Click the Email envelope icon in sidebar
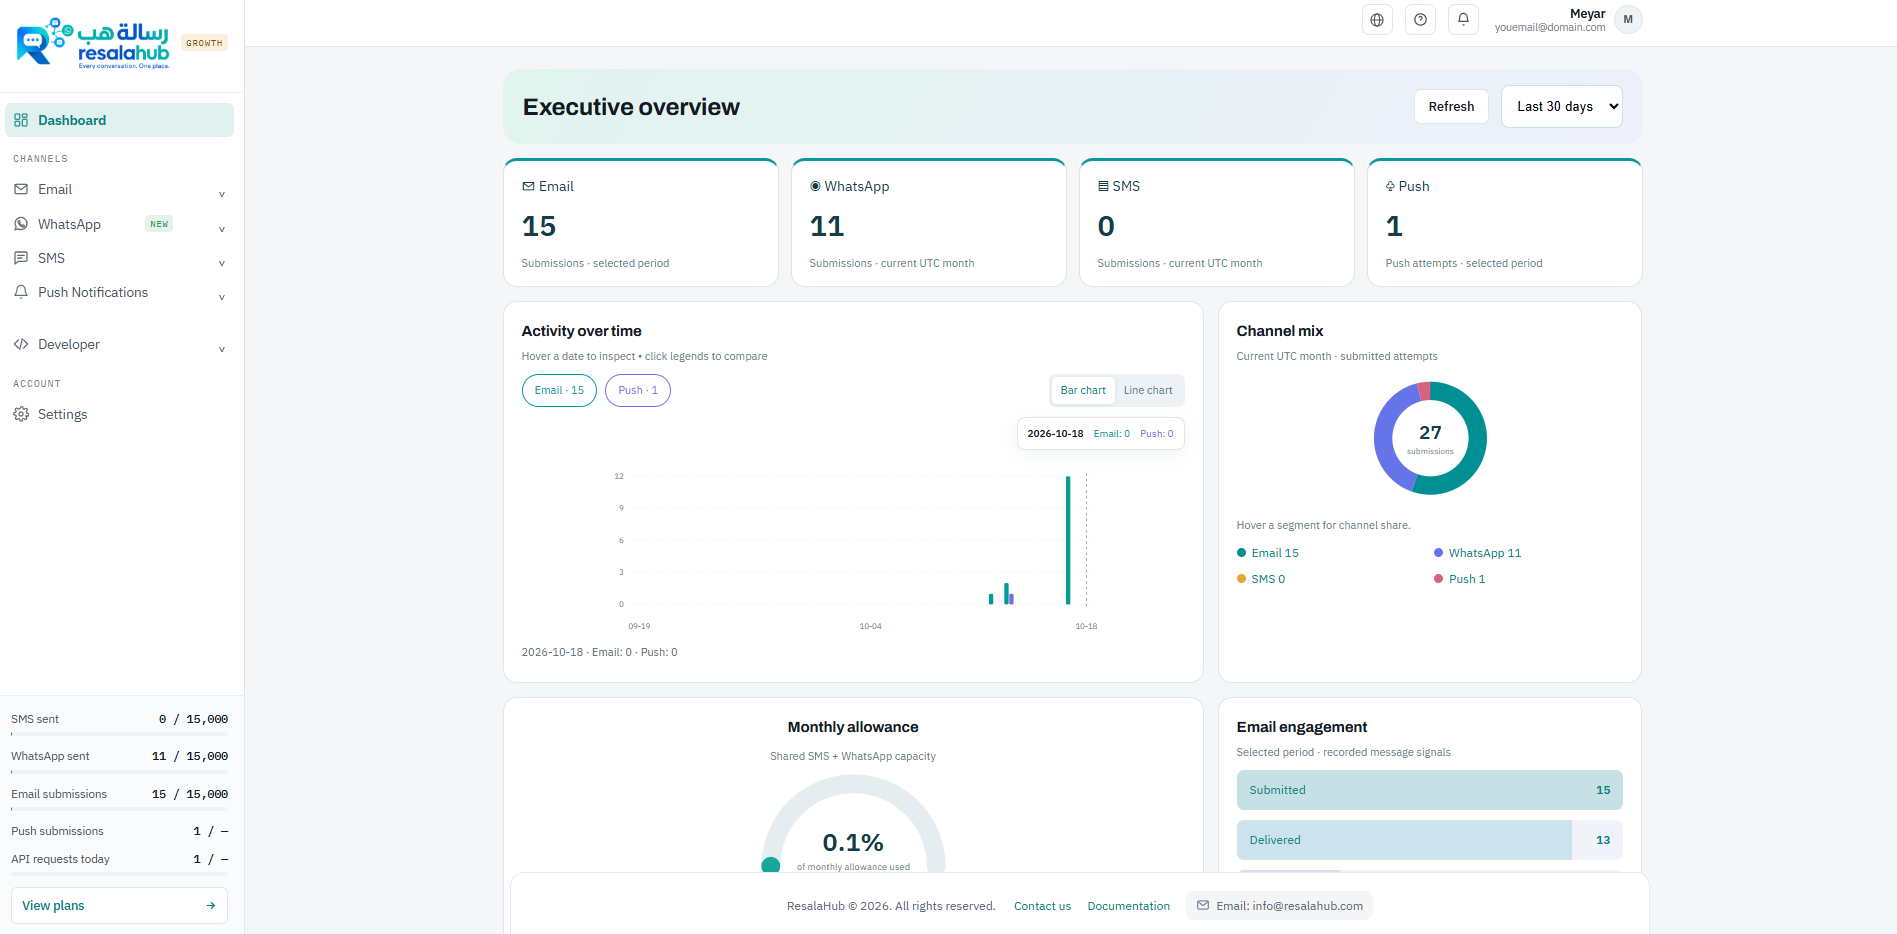The image size is (1897, 934). pyautogui.click(x=21, y=189)
